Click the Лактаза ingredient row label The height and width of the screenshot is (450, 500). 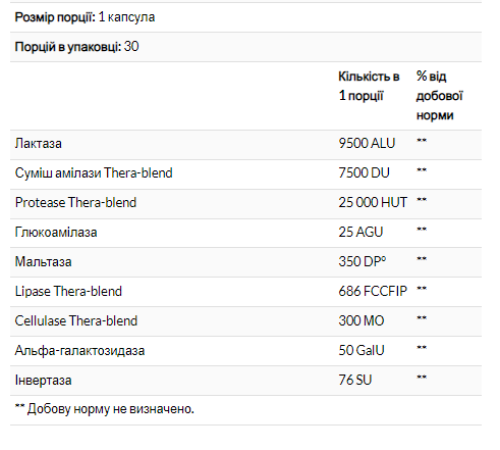[38, 144]
